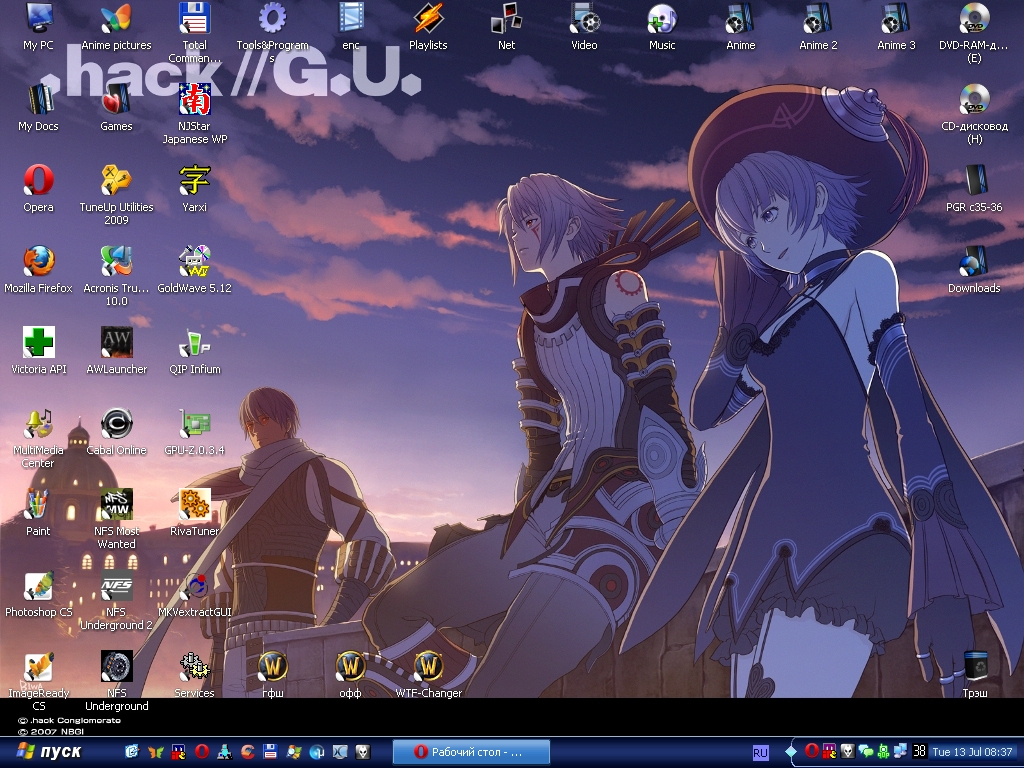This screenshot has height=768, width=1024.
Task: Open the GPU-Z 0.3.4 shortcut
Action: coord(194,424)
